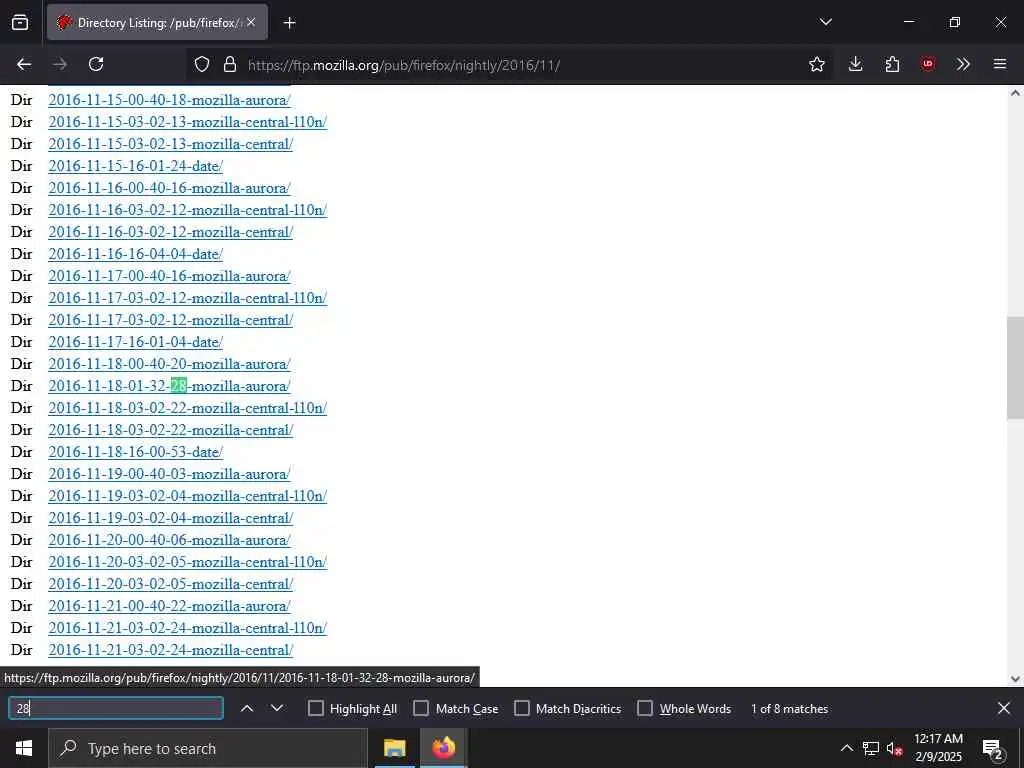Open 2016-11-16-03-02-12-mozilla-central directory
Viewport: 1024px width, 768px height.
click(x=170, y=232)
